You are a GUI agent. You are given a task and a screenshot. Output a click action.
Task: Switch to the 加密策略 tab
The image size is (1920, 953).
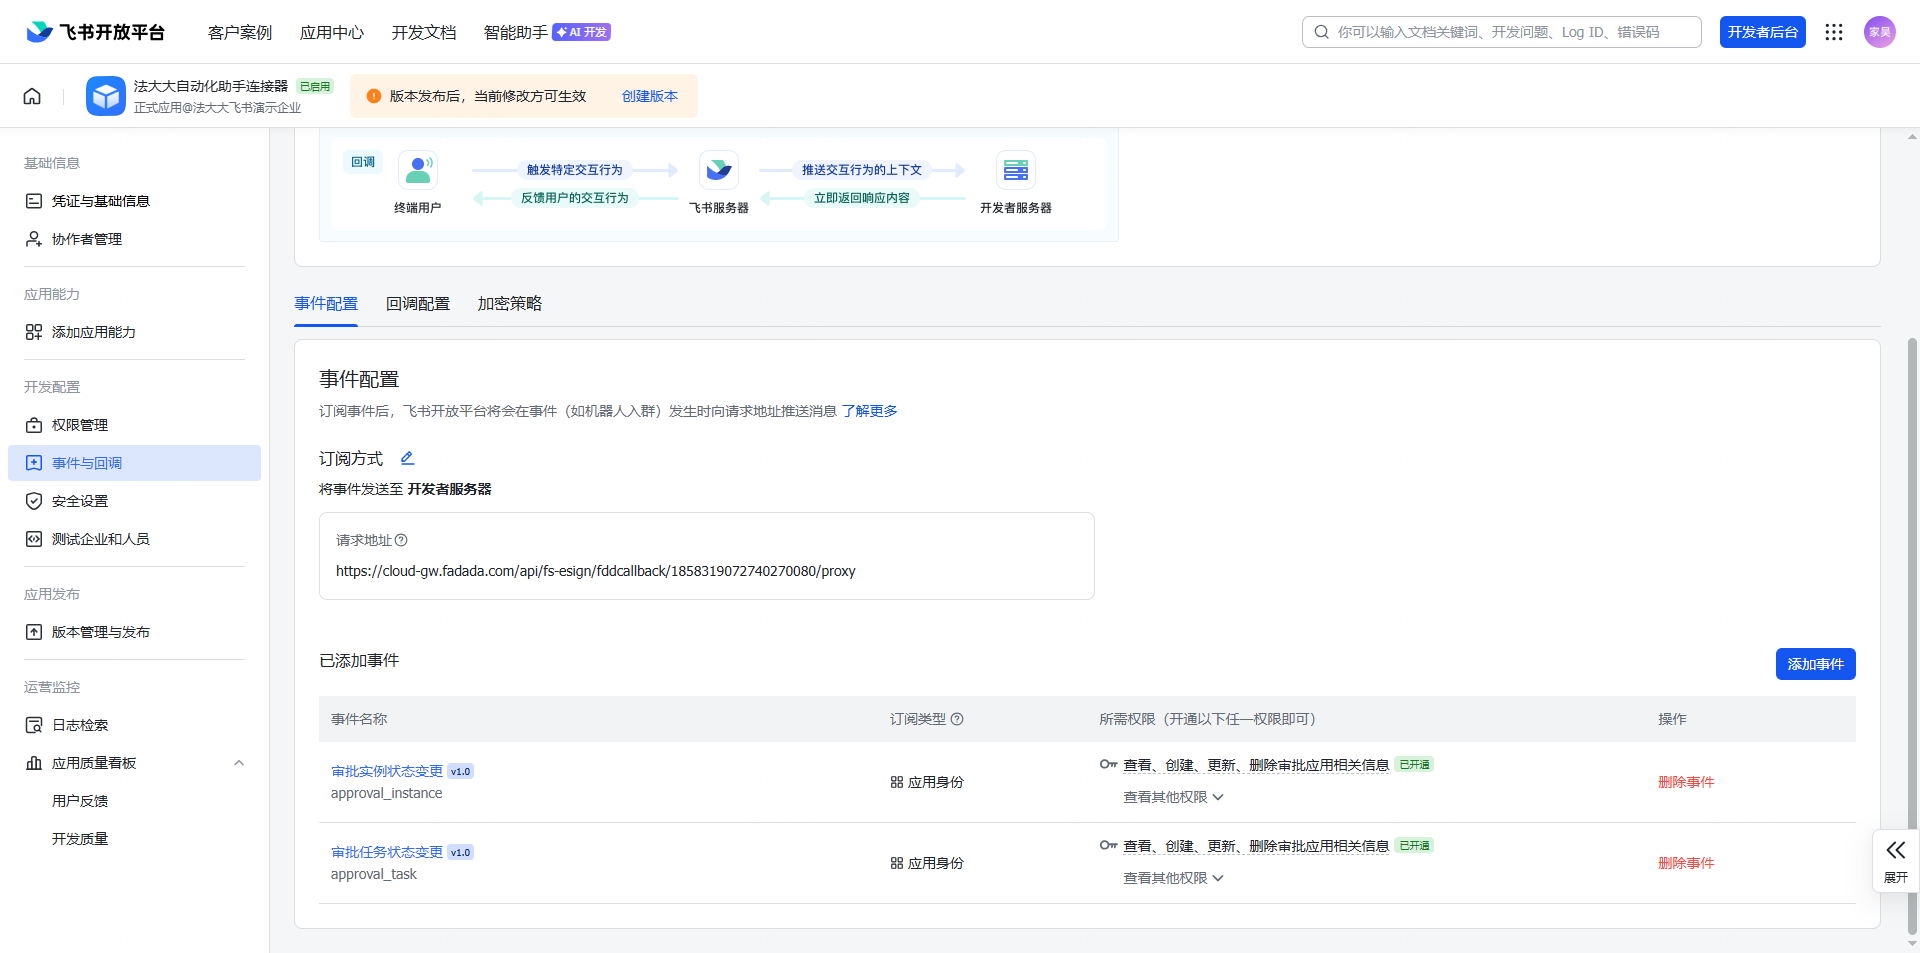pyautogui.click(x=509, y=304)
